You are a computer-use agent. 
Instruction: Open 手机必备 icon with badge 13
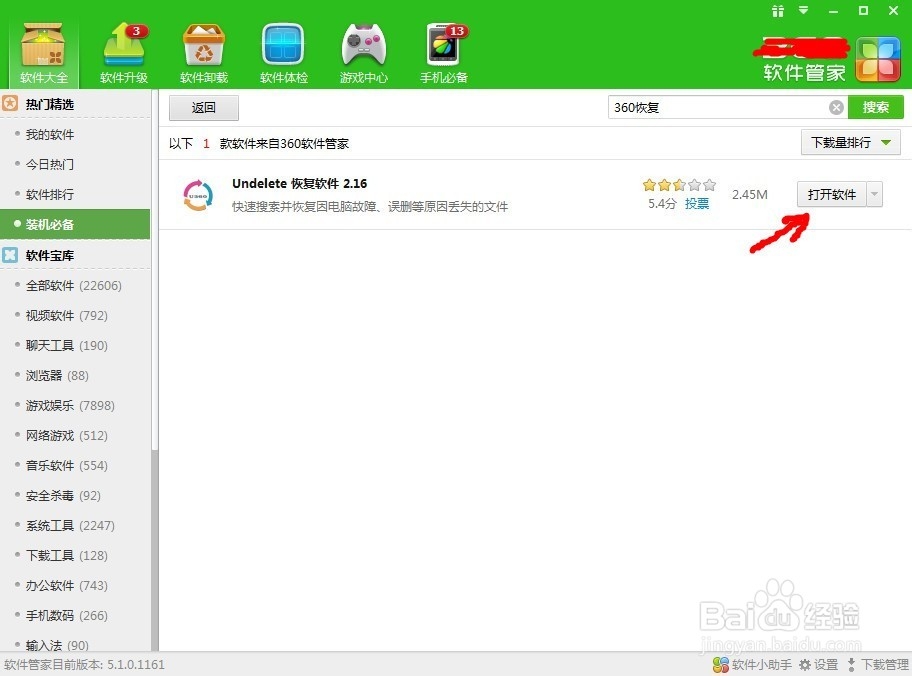[x=443, y=45]
